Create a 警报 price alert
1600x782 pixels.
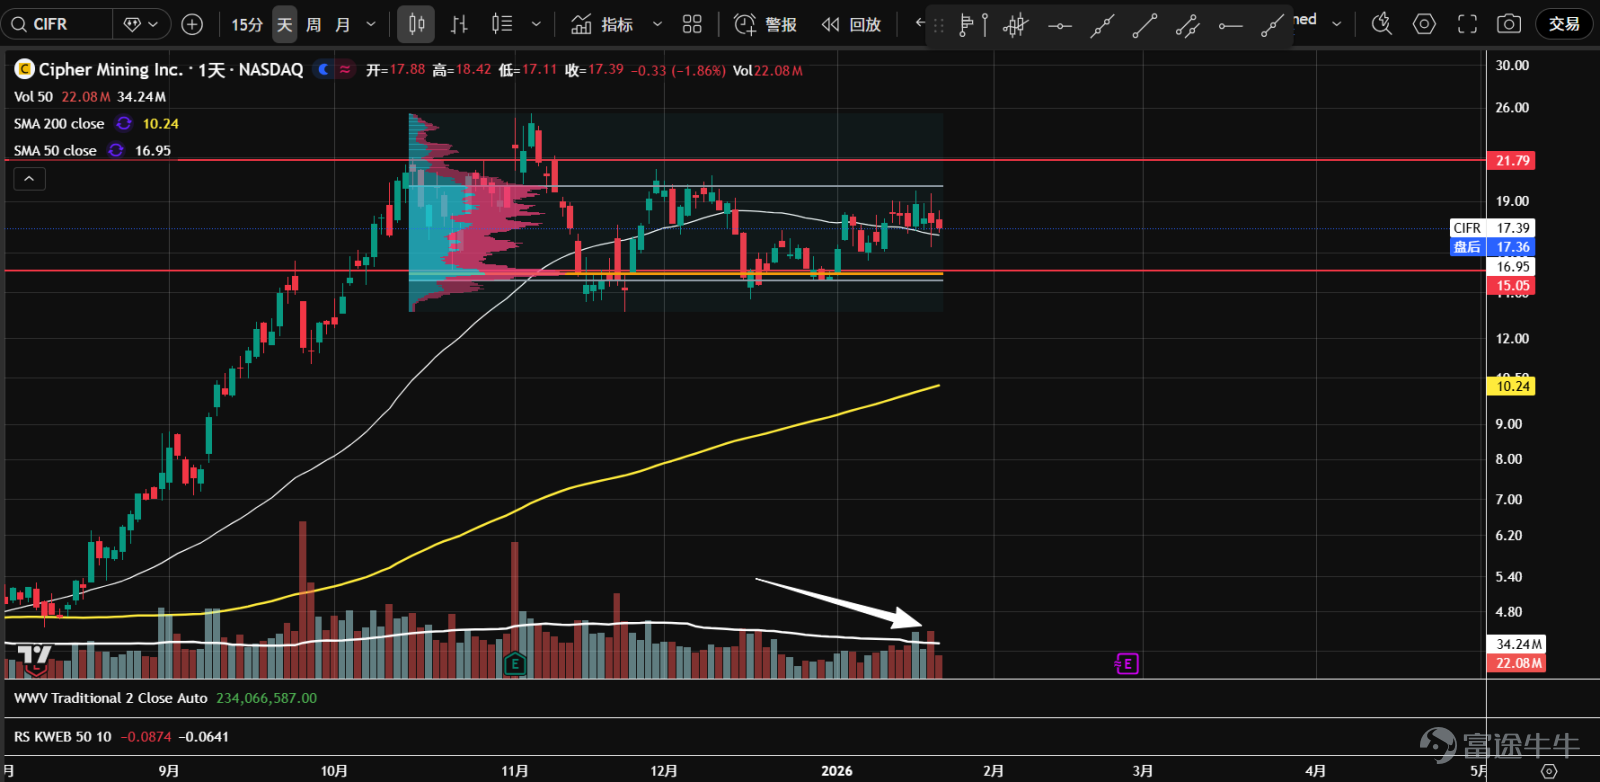coord(765,24)
